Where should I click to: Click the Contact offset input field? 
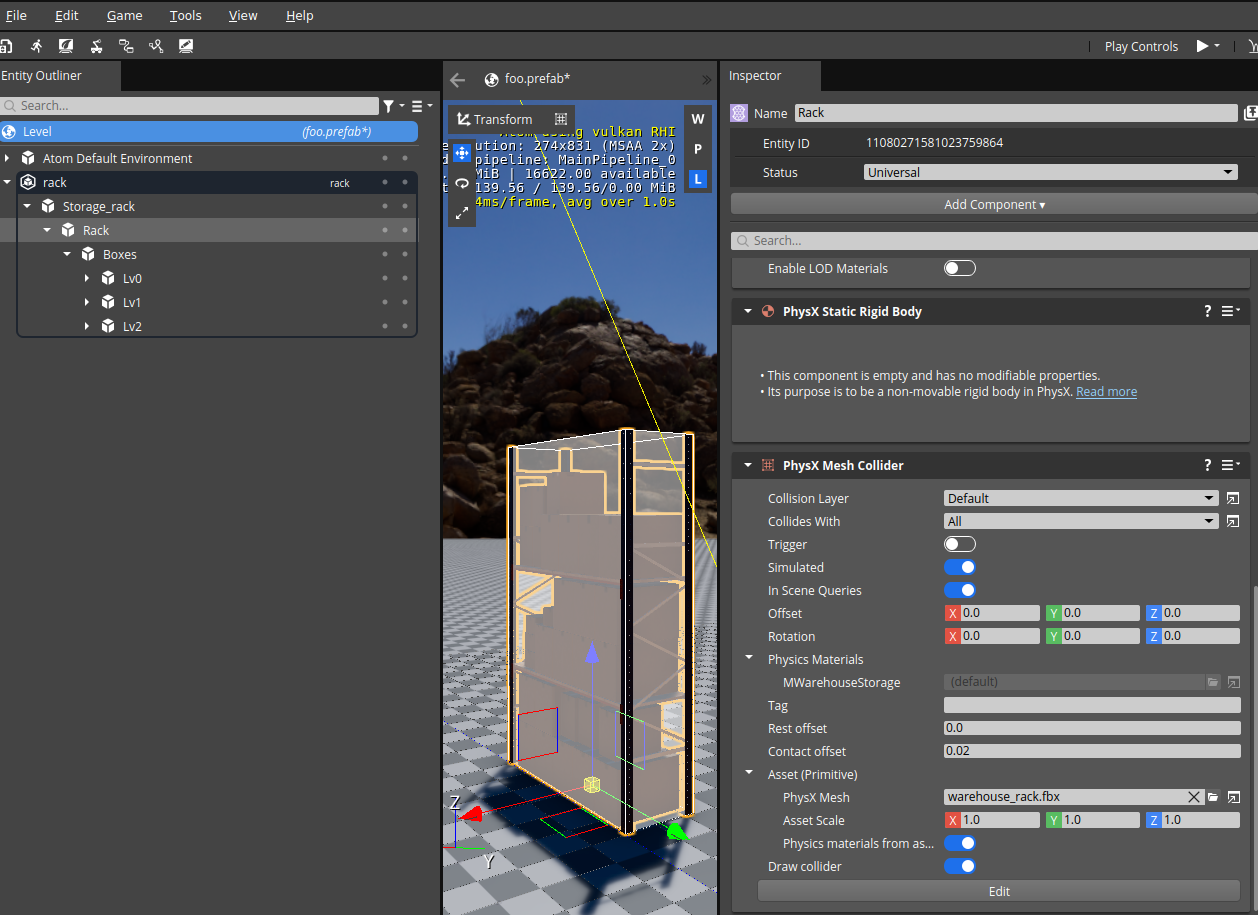click(x=1091, y=752)
